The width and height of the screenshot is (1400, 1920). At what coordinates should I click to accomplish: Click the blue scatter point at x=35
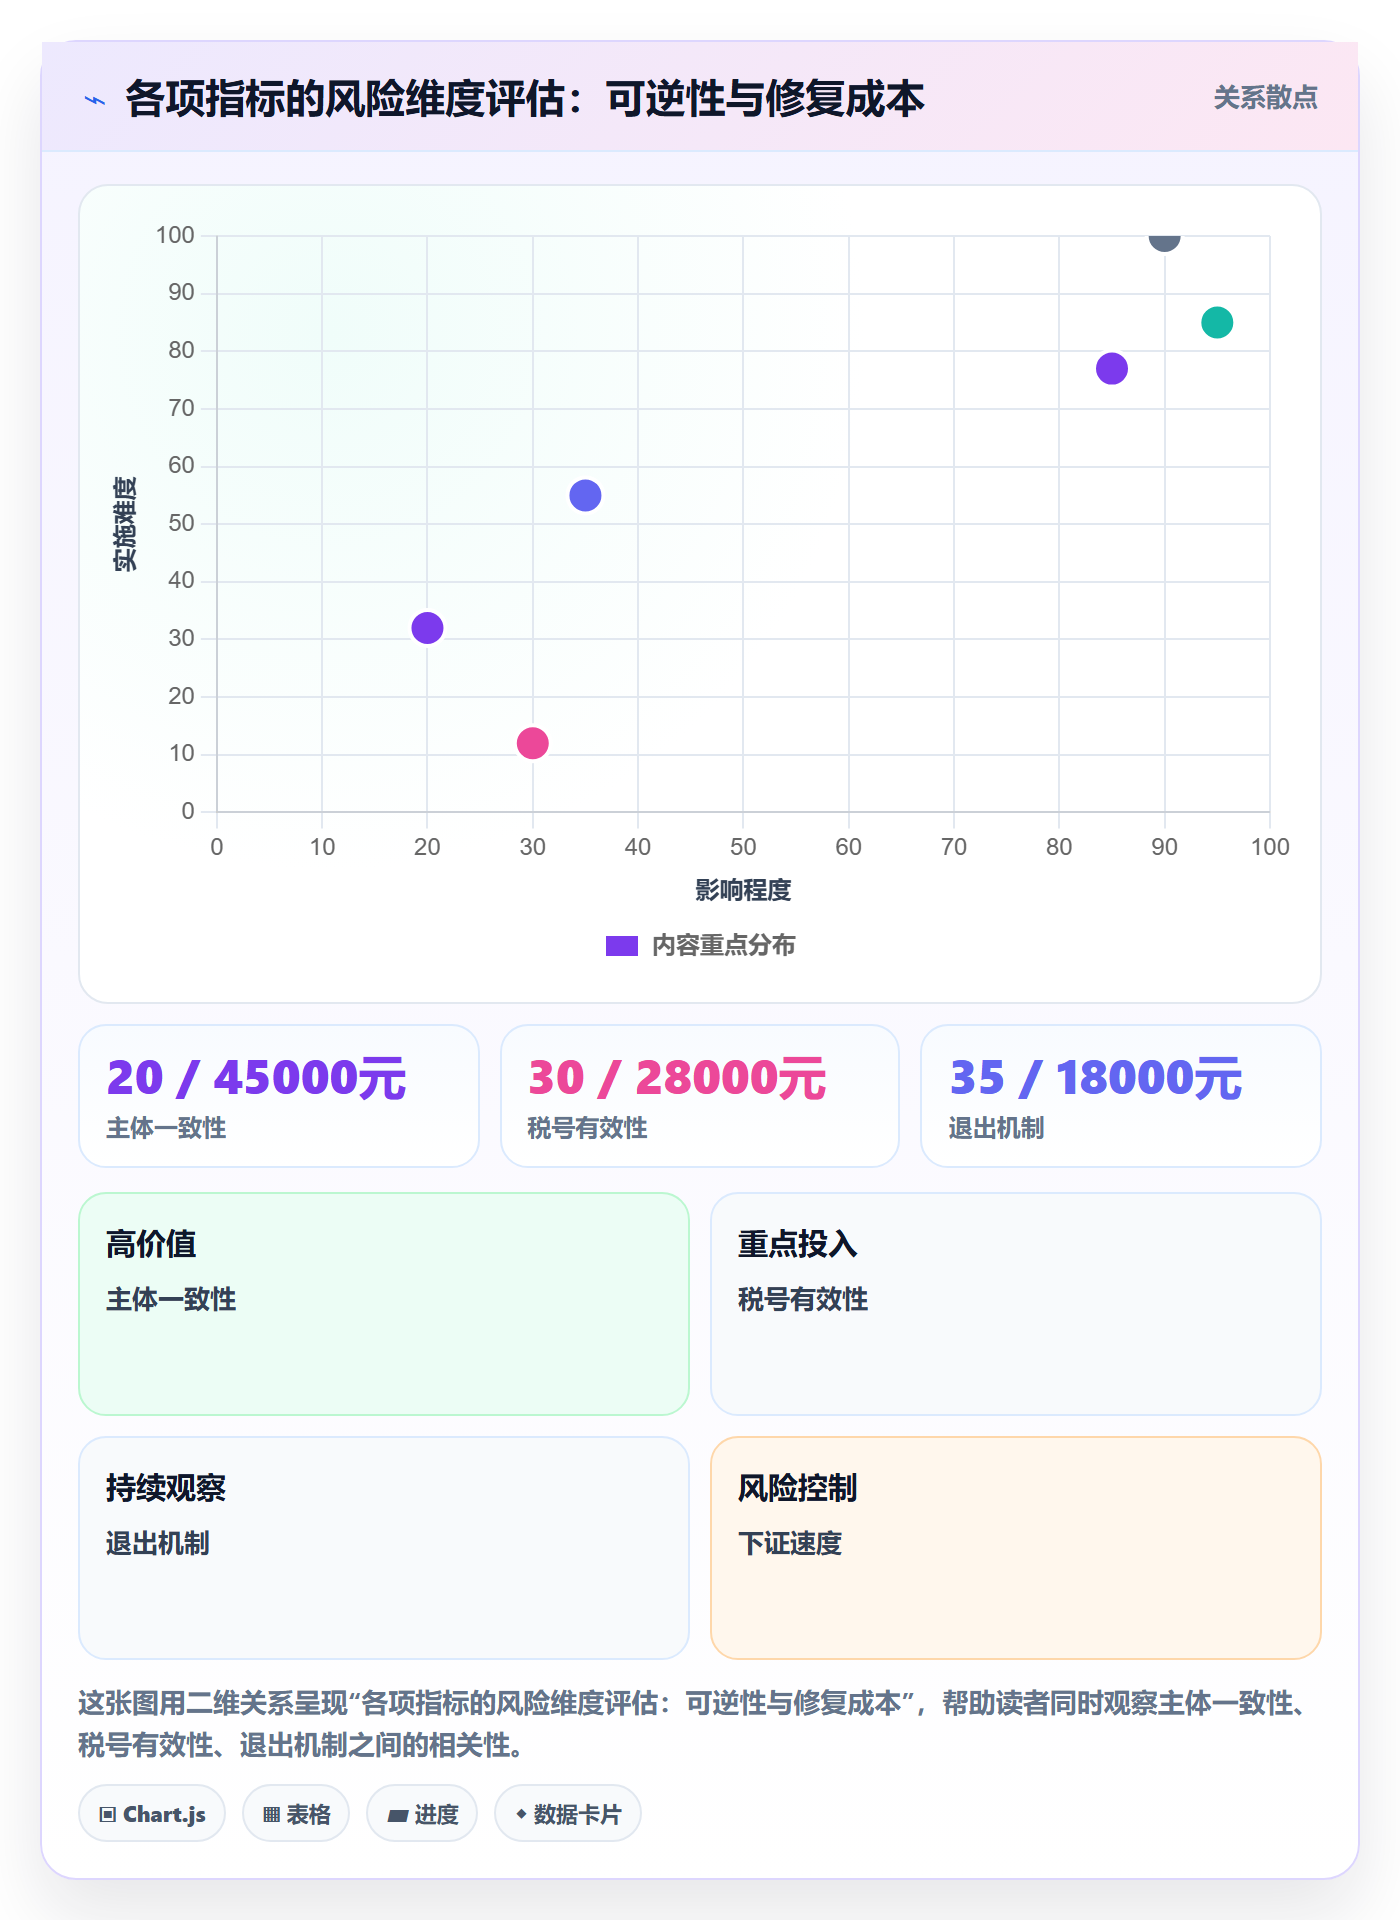tap(585, 496)
